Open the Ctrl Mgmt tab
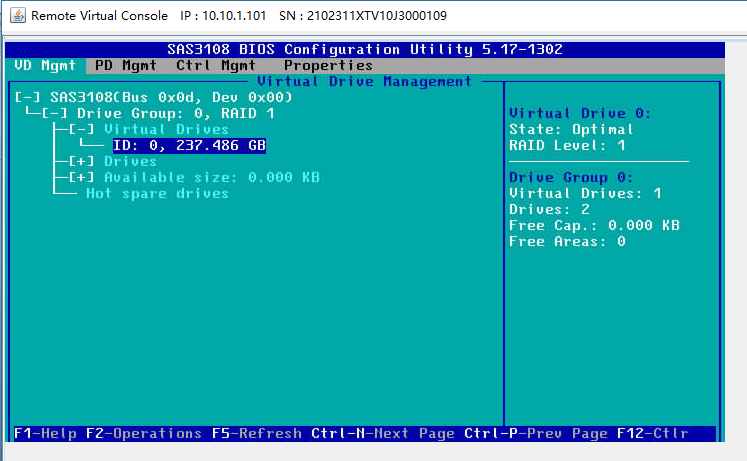The height and width of the screenshot is (461, 747). pyautogui.click(x=216, y=65)
